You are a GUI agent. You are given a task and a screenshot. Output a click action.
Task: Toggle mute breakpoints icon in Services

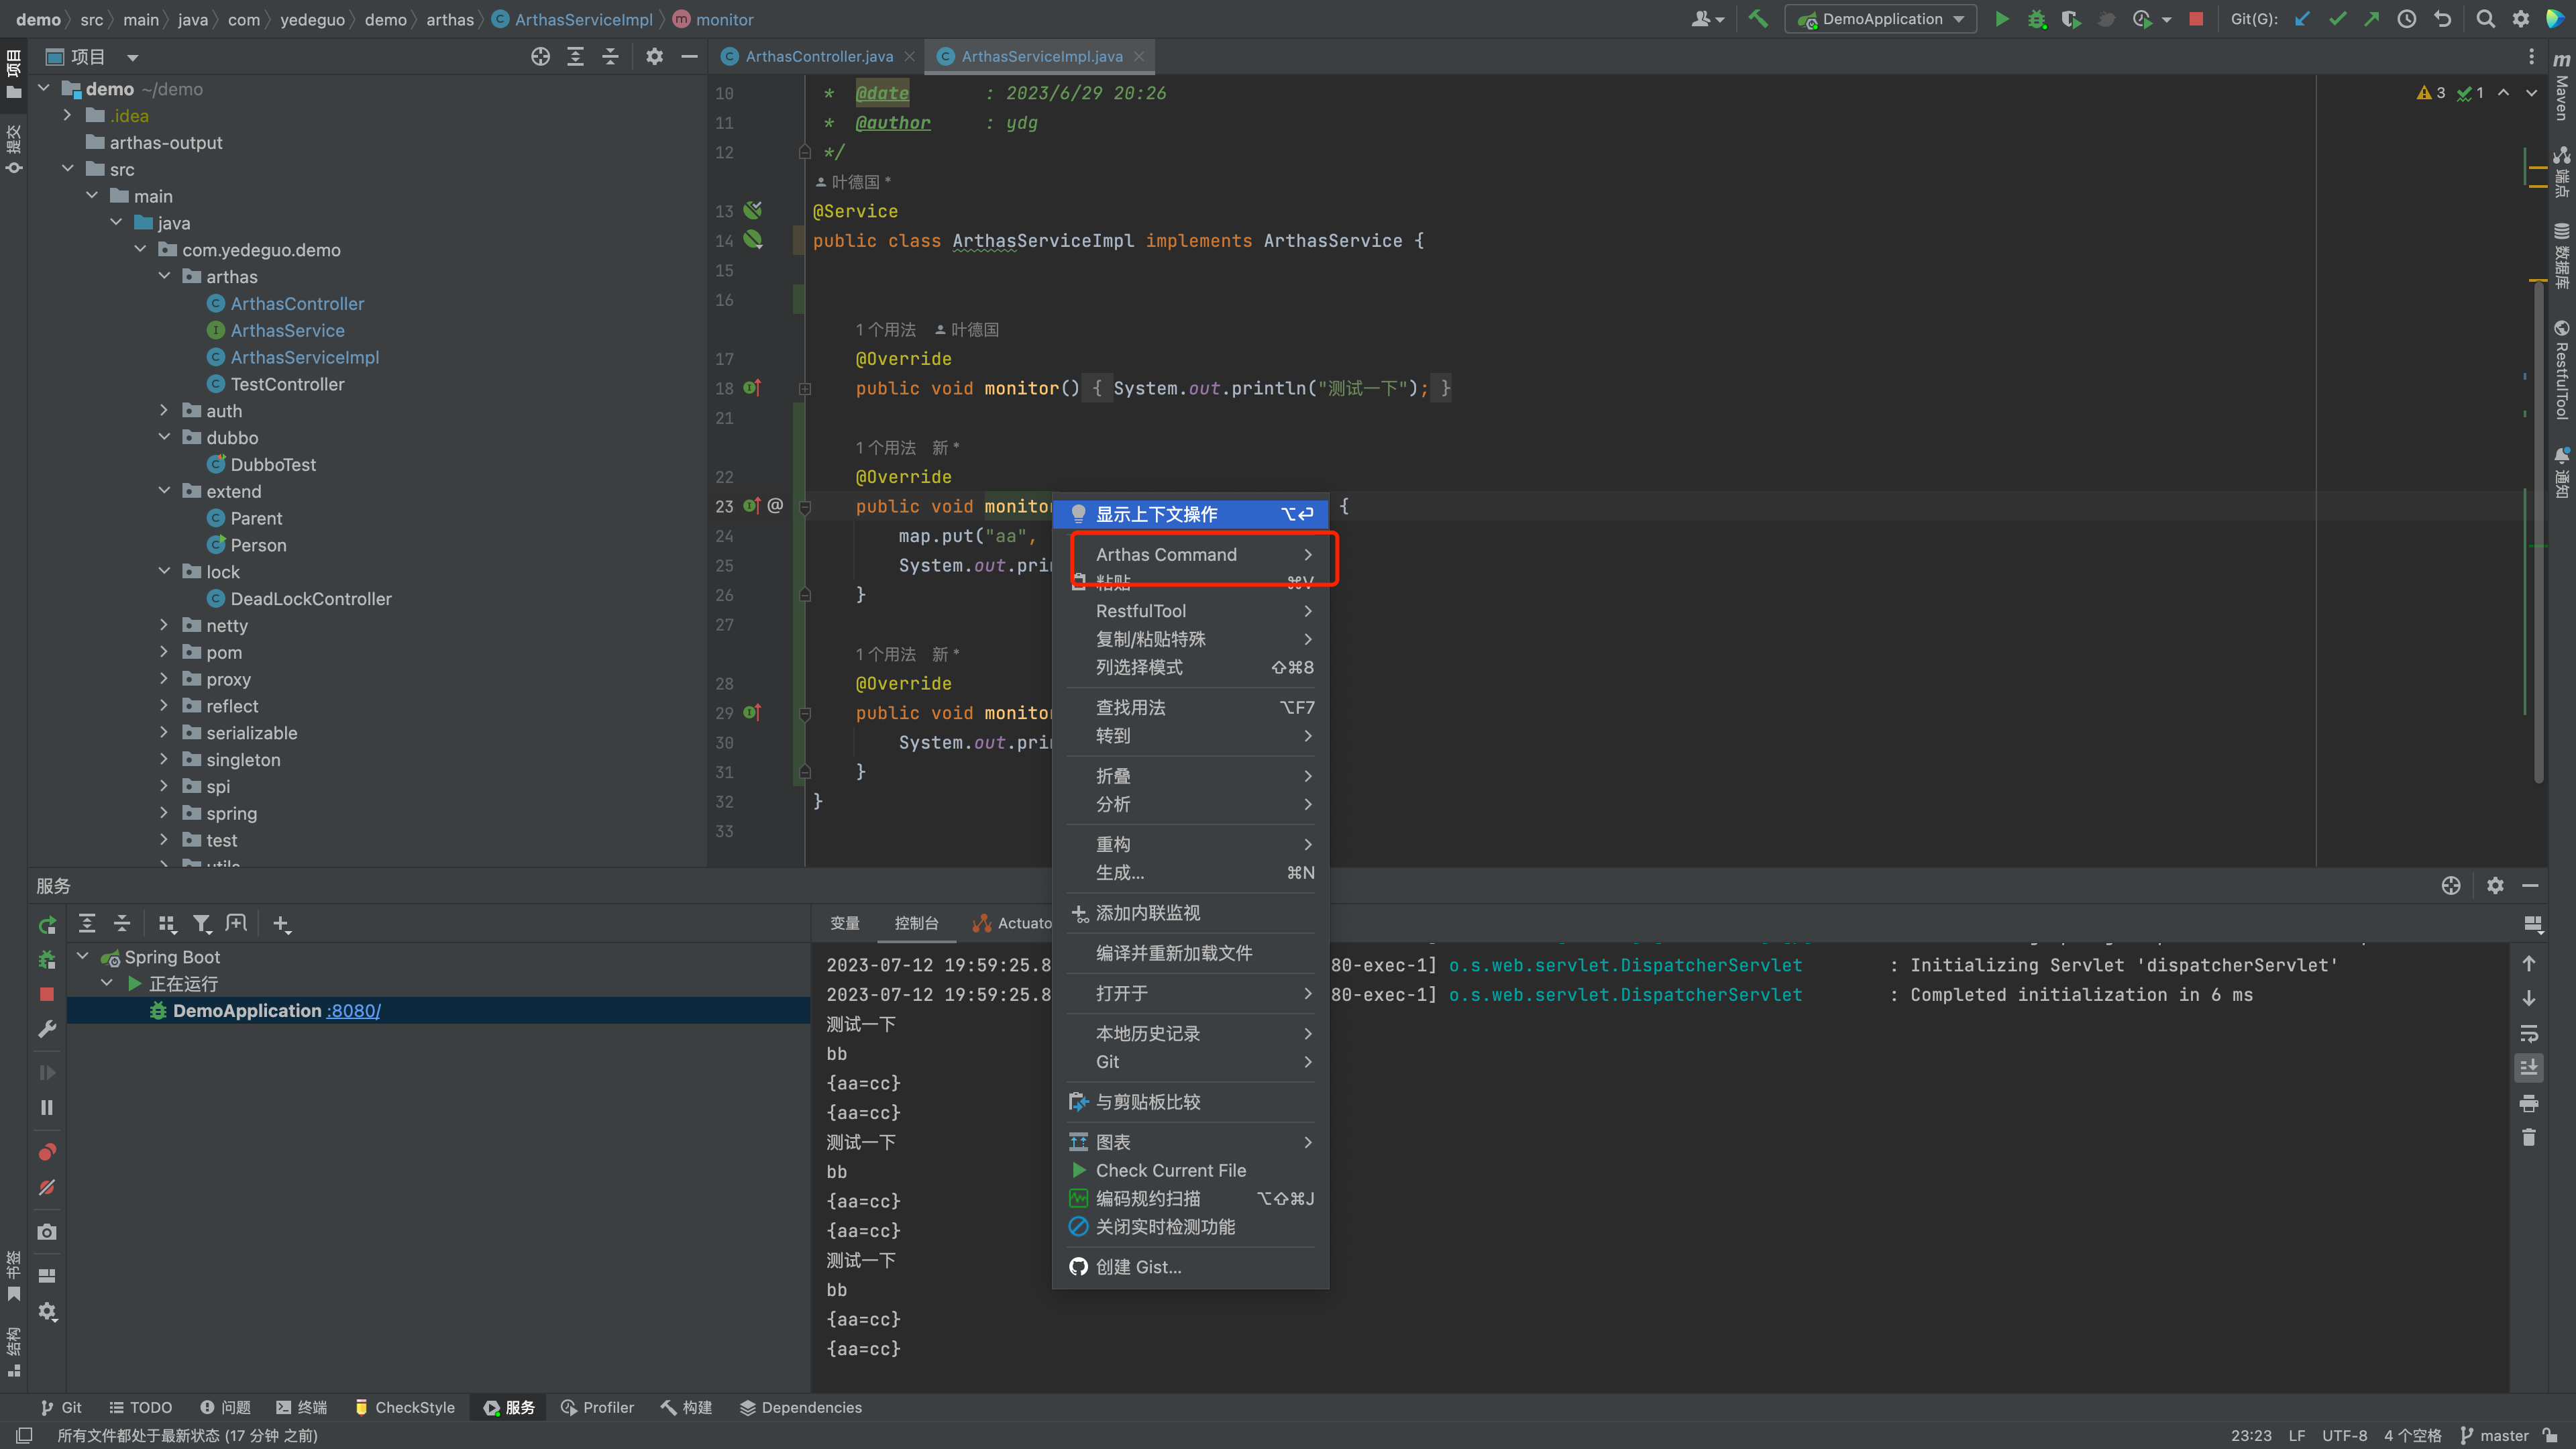(x=47, y=1187)
